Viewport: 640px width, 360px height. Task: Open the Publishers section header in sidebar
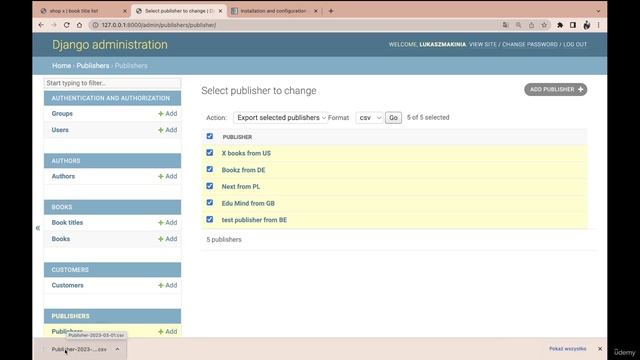(70, 316)
